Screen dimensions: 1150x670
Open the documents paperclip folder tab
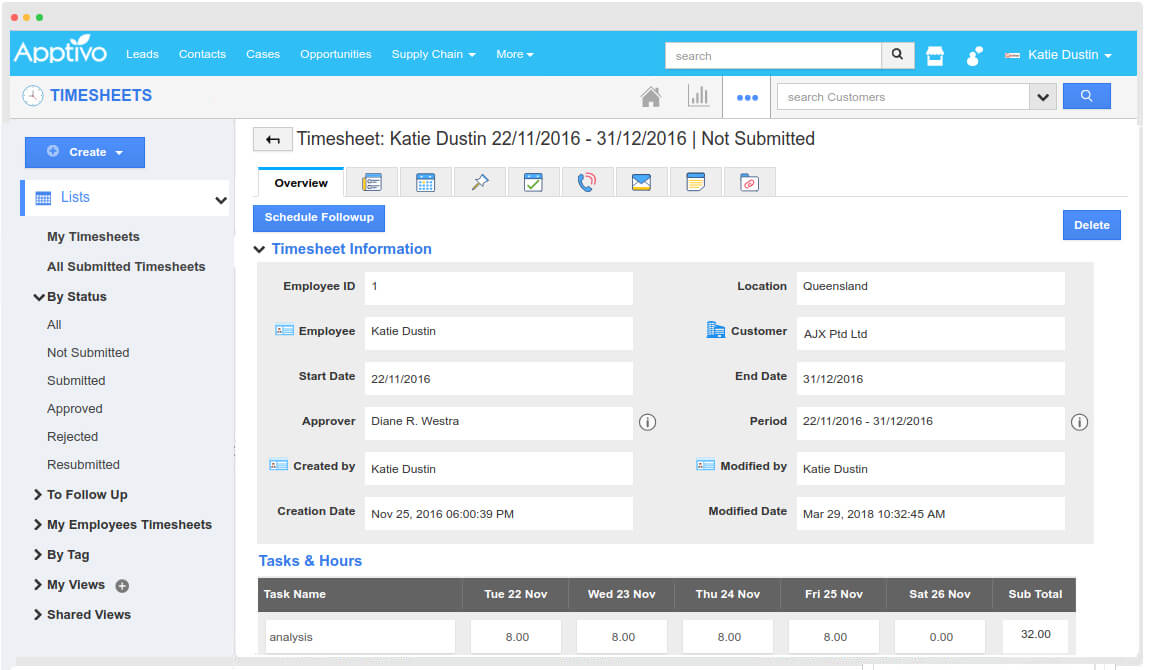[x=749, y=182]
